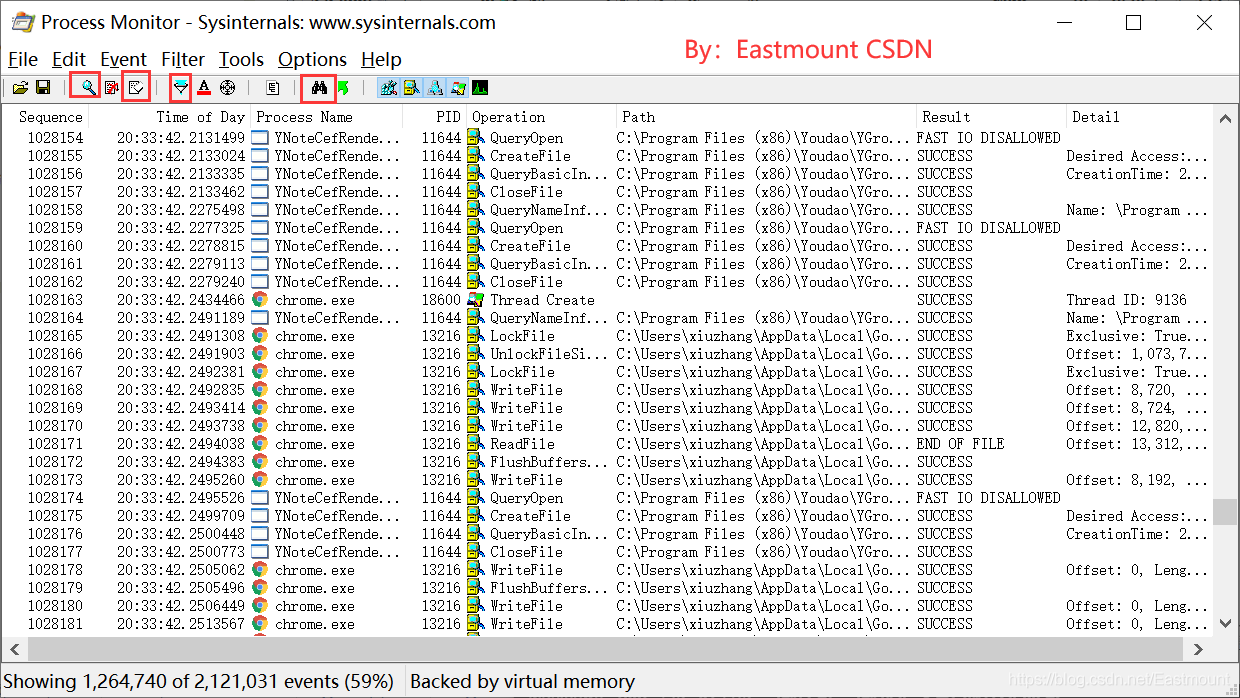Toggle event capture with the magnifier icon
The width and height of the screenshot is (1240, 698).
[x=88, y=88]
